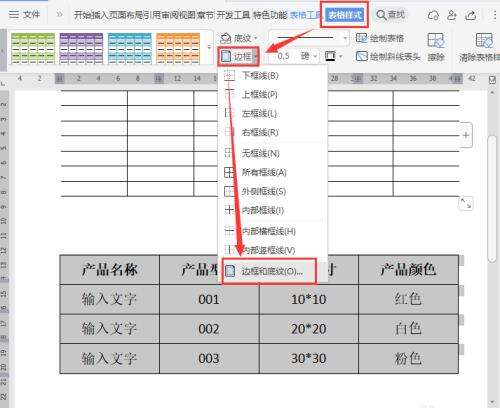Click the share export icon

(471, 15)
